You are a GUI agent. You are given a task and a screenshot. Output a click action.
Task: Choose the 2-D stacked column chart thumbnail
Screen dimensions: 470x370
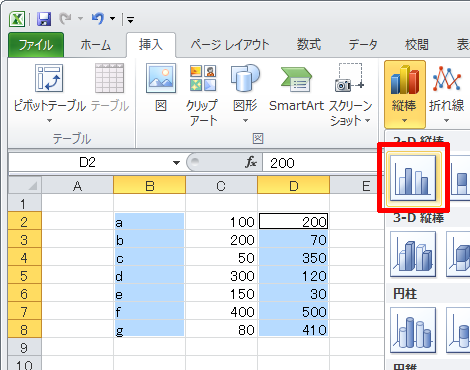(461, 178)
